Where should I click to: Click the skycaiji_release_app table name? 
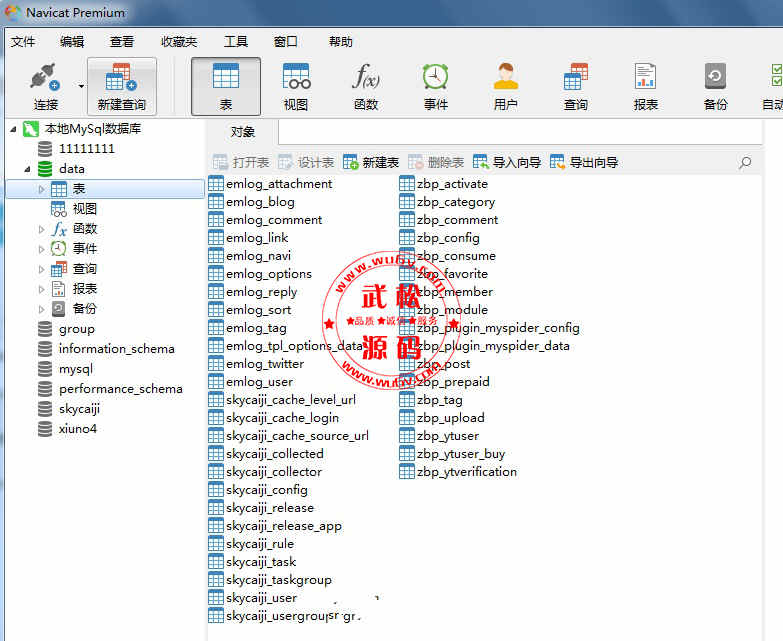(284, 526)
